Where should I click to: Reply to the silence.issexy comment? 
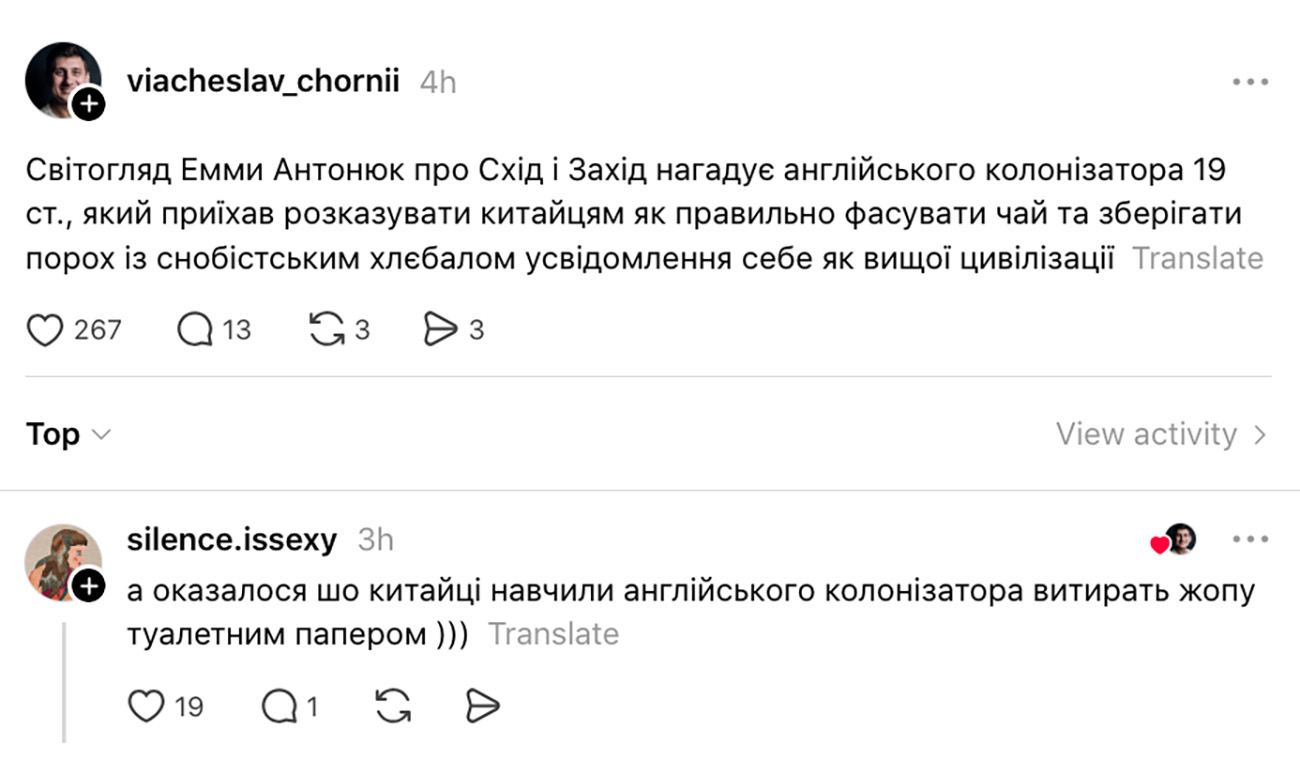coord(276,707)
